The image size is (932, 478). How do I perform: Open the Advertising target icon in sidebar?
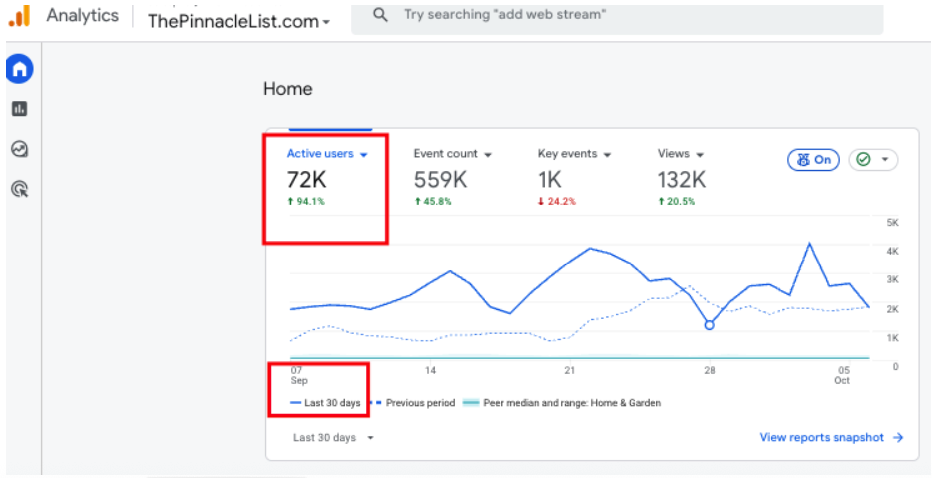19,188
